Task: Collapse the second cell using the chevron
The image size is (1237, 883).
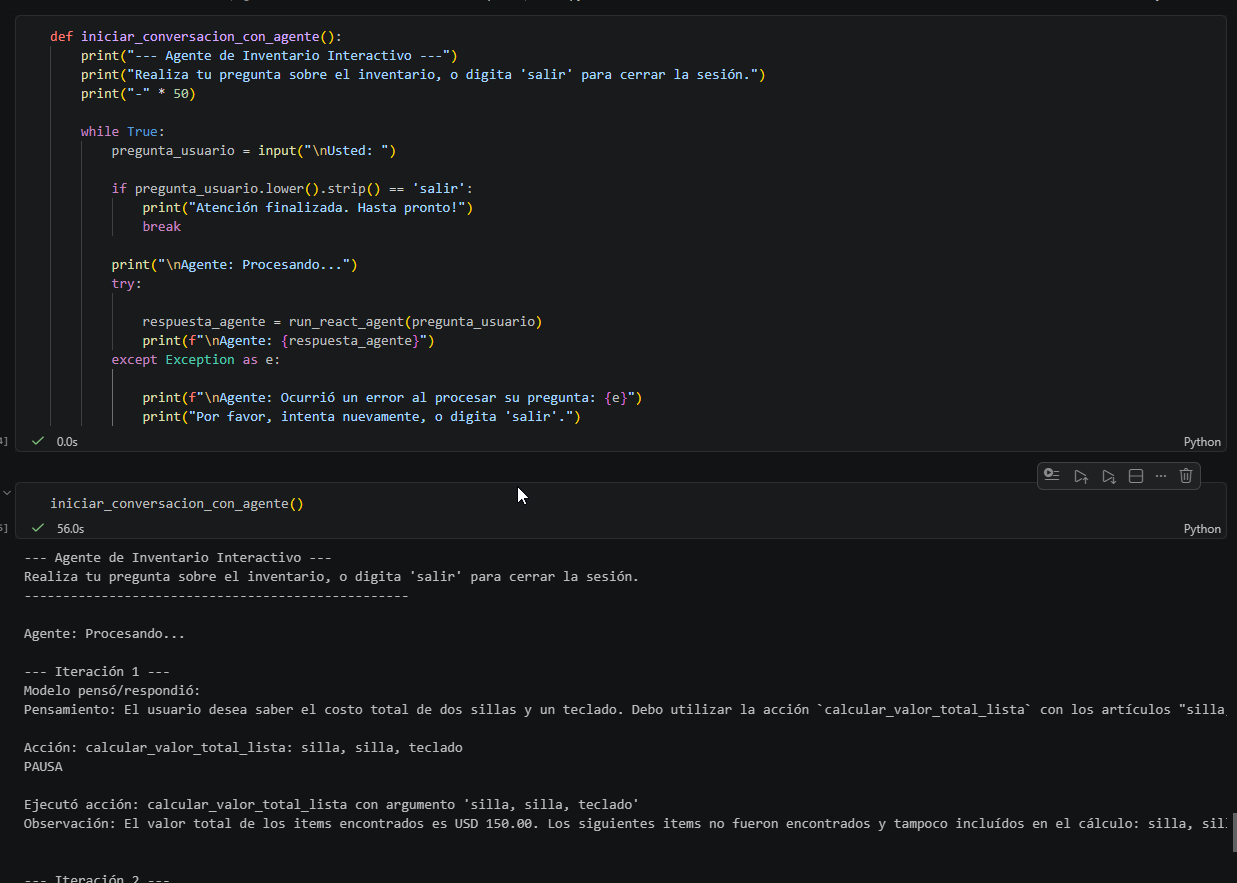Action: 7,492
